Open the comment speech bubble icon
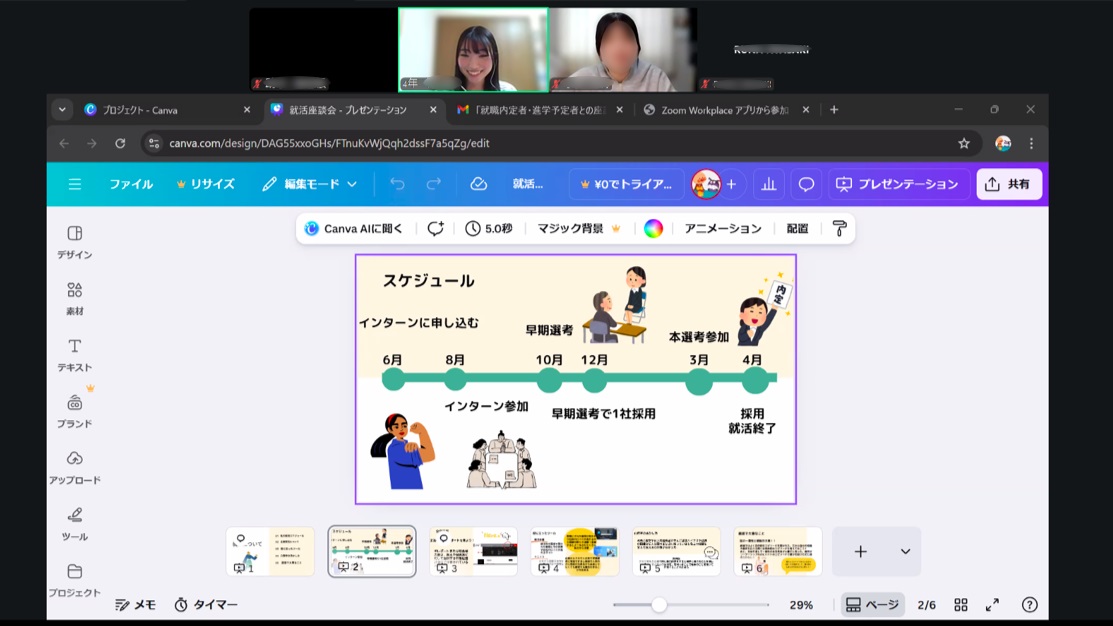 [x=806, y=184]
